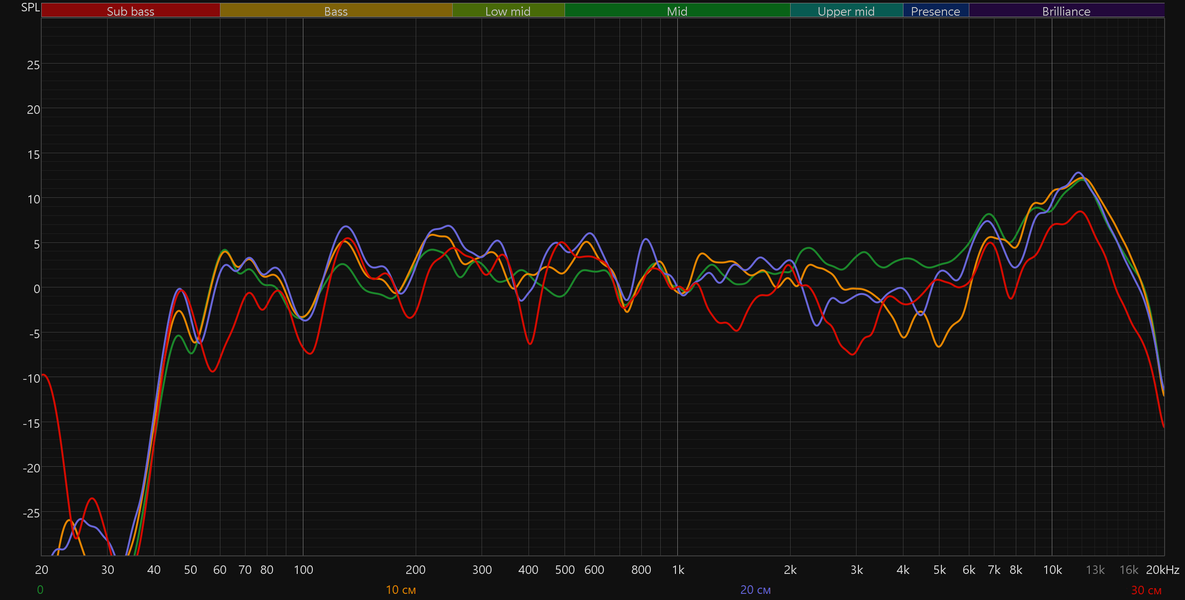Toggle the purple 20 см trace legend

pyautogui.click(x=756, y=589)
